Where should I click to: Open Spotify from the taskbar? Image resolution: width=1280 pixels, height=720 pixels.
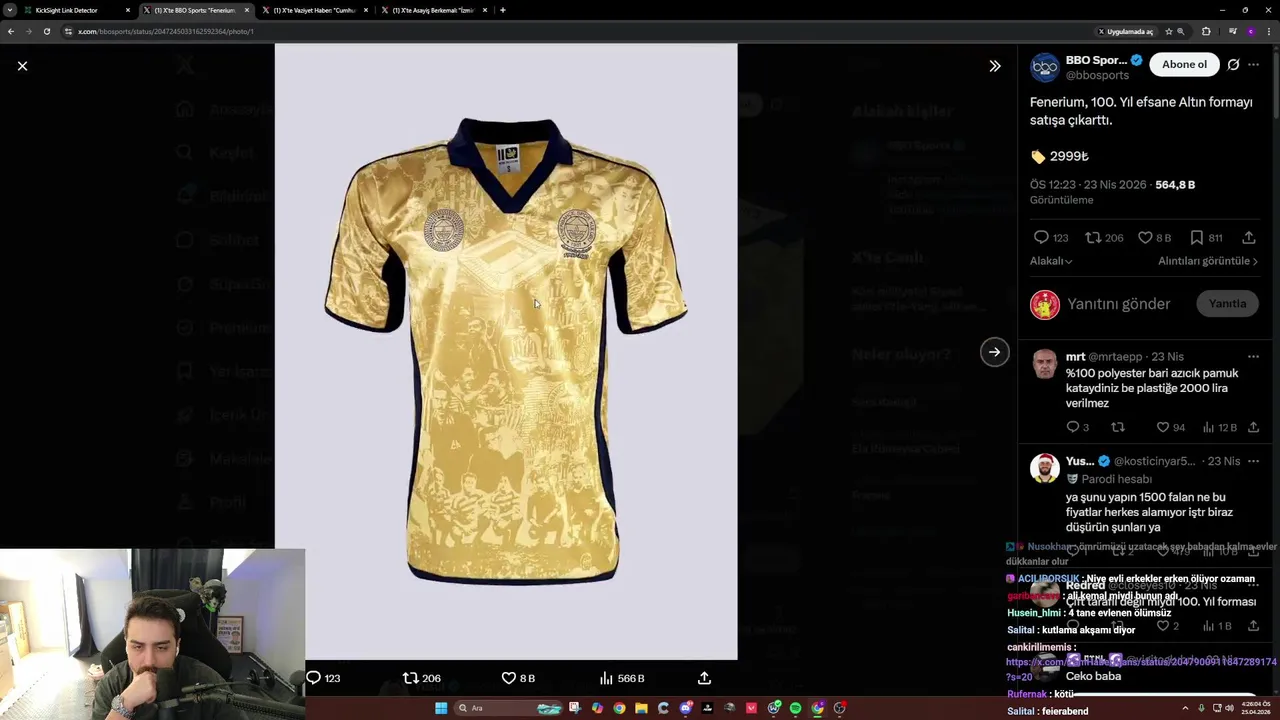click(x=795, y=708)
